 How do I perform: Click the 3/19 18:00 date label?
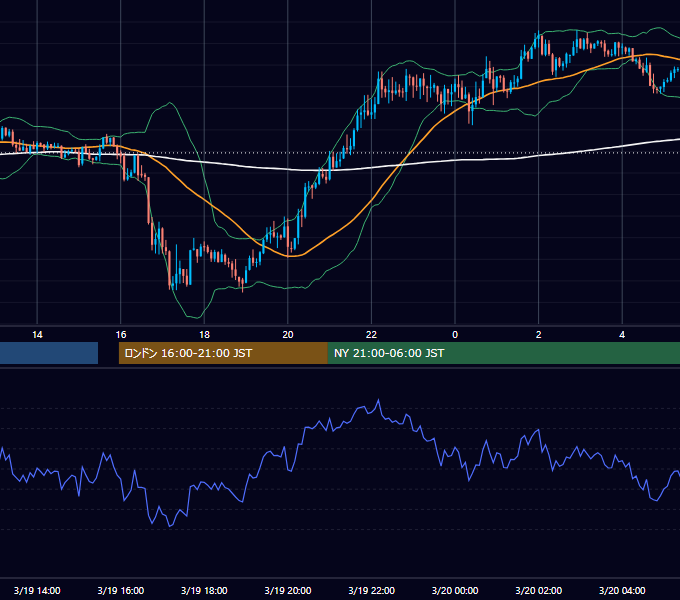point(204,590)
